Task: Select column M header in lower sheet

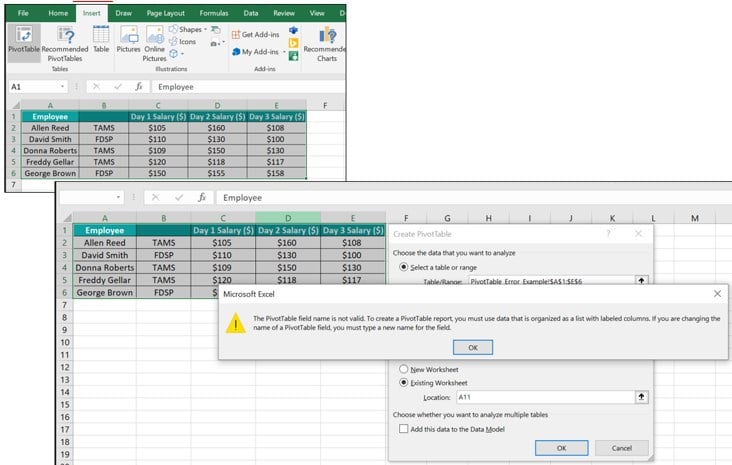Action: 695,218
